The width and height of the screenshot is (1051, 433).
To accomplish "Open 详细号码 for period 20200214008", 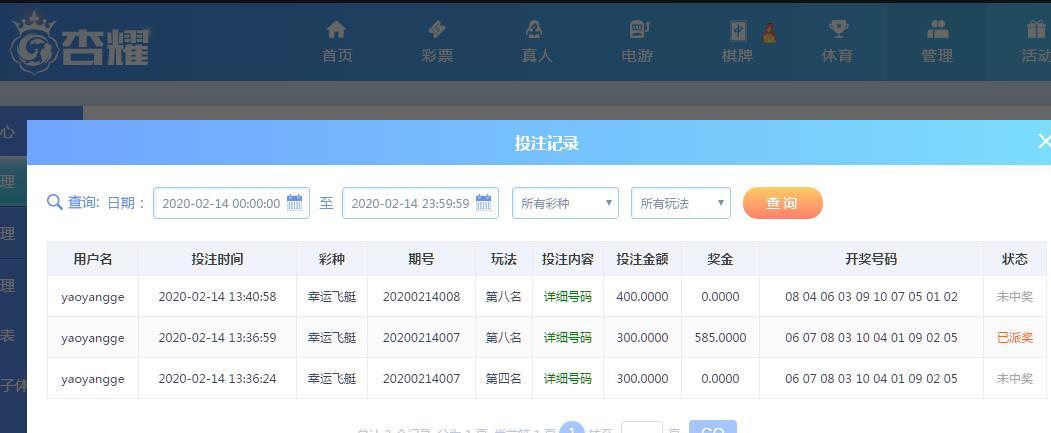I will 567,297.
